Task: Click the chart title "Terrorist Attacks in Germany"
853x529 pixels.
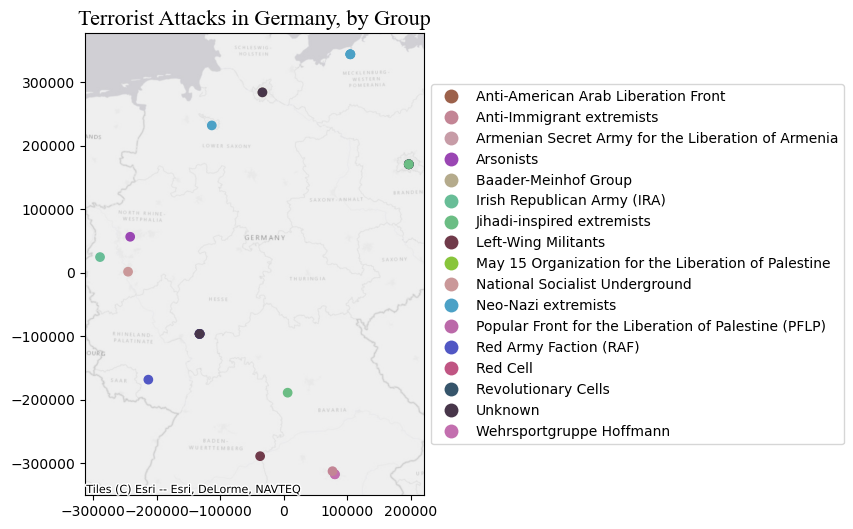Action: tap(254, 19)
